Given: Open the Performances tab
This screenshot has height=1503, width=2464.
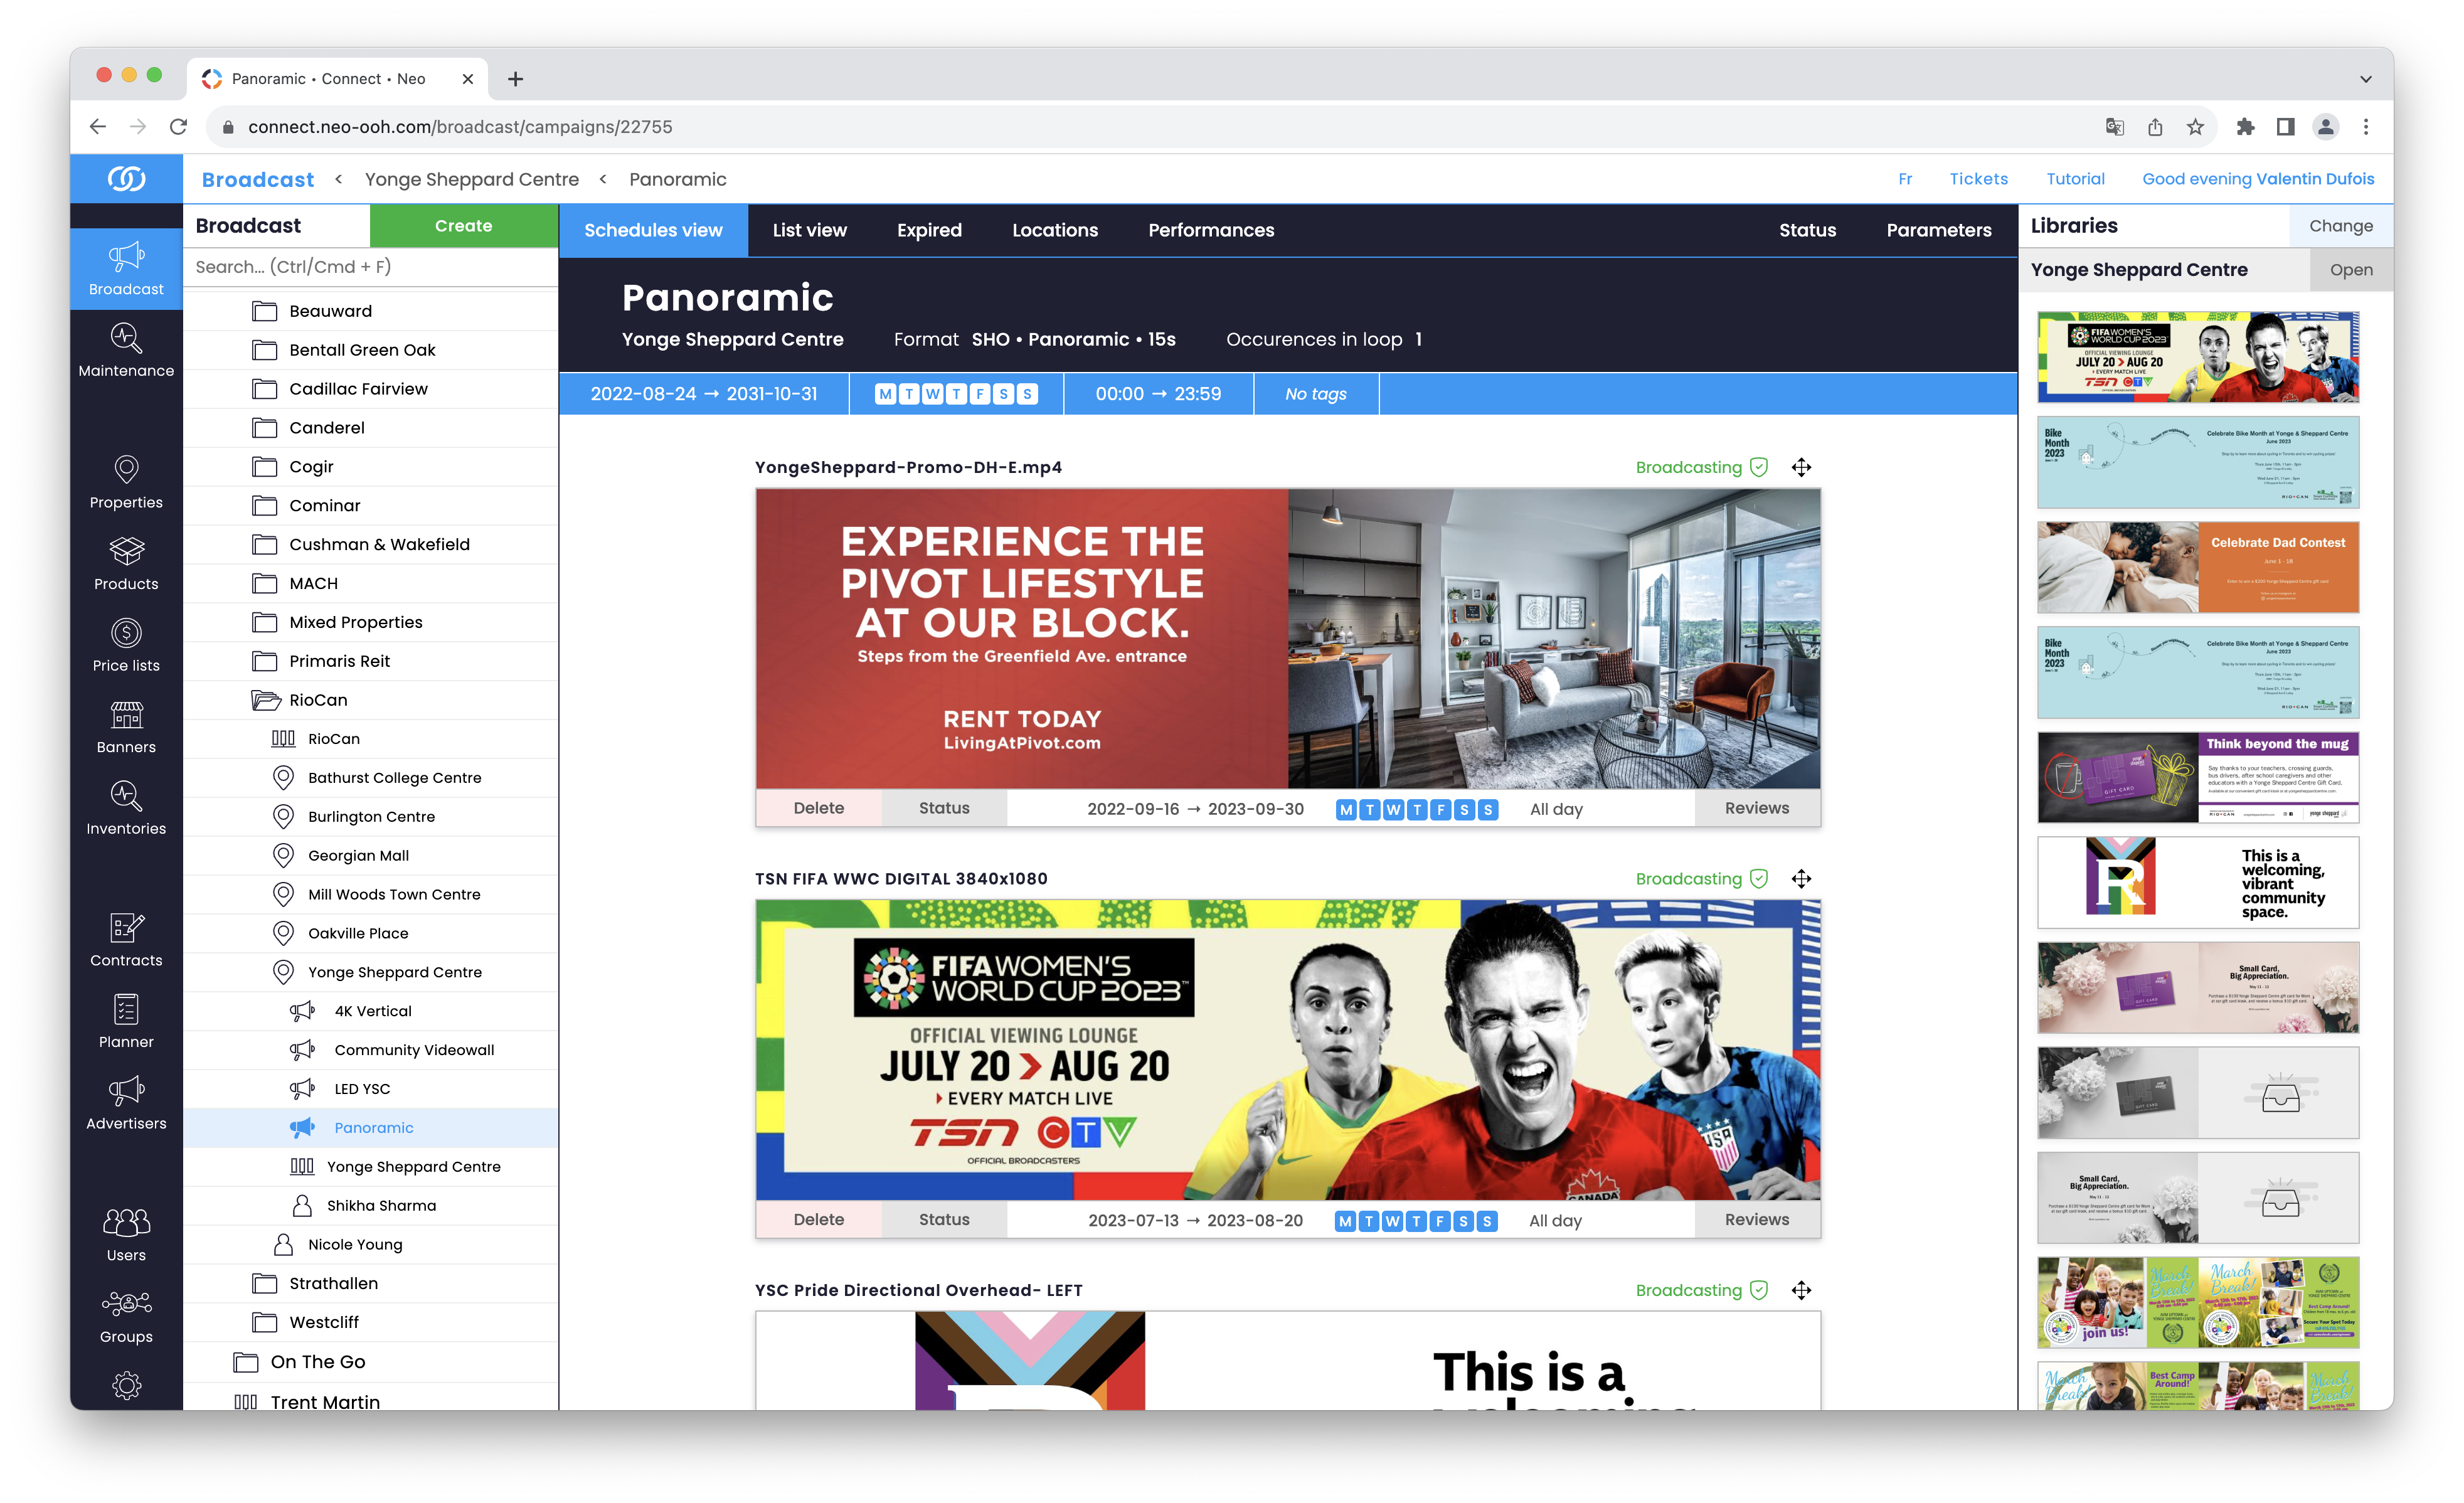Looking at the screenshot, I should pyautogui.click(x=1212, y=230).
